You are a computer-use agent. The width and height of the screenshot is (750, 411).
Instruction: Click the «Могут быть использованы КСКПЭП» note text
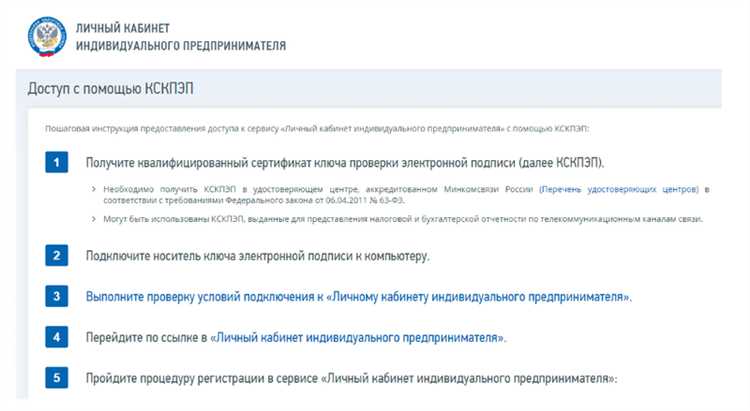coord(403,219)
